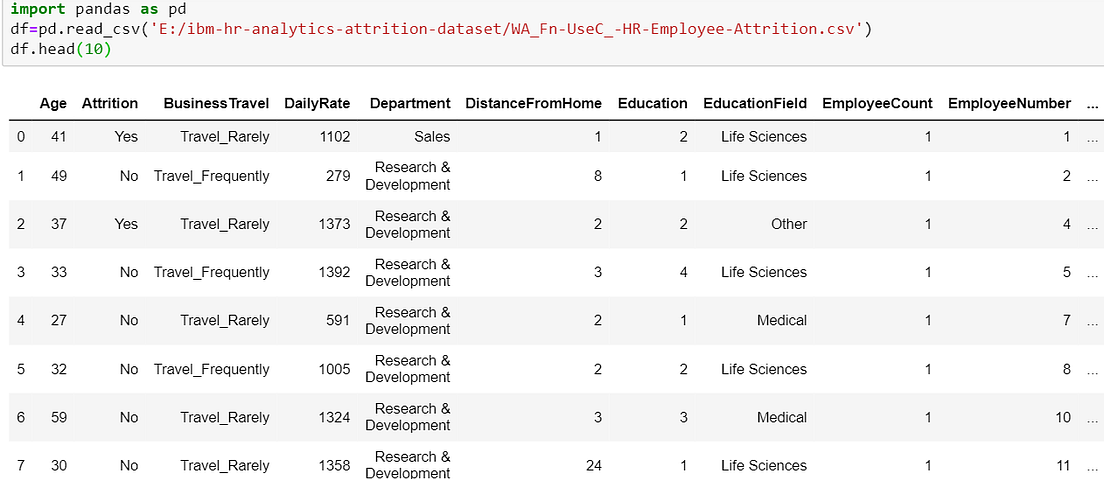This screenshot has width=1104, height=479.
Task: Select DailyRate value 1392
Action: coord(334,272)
